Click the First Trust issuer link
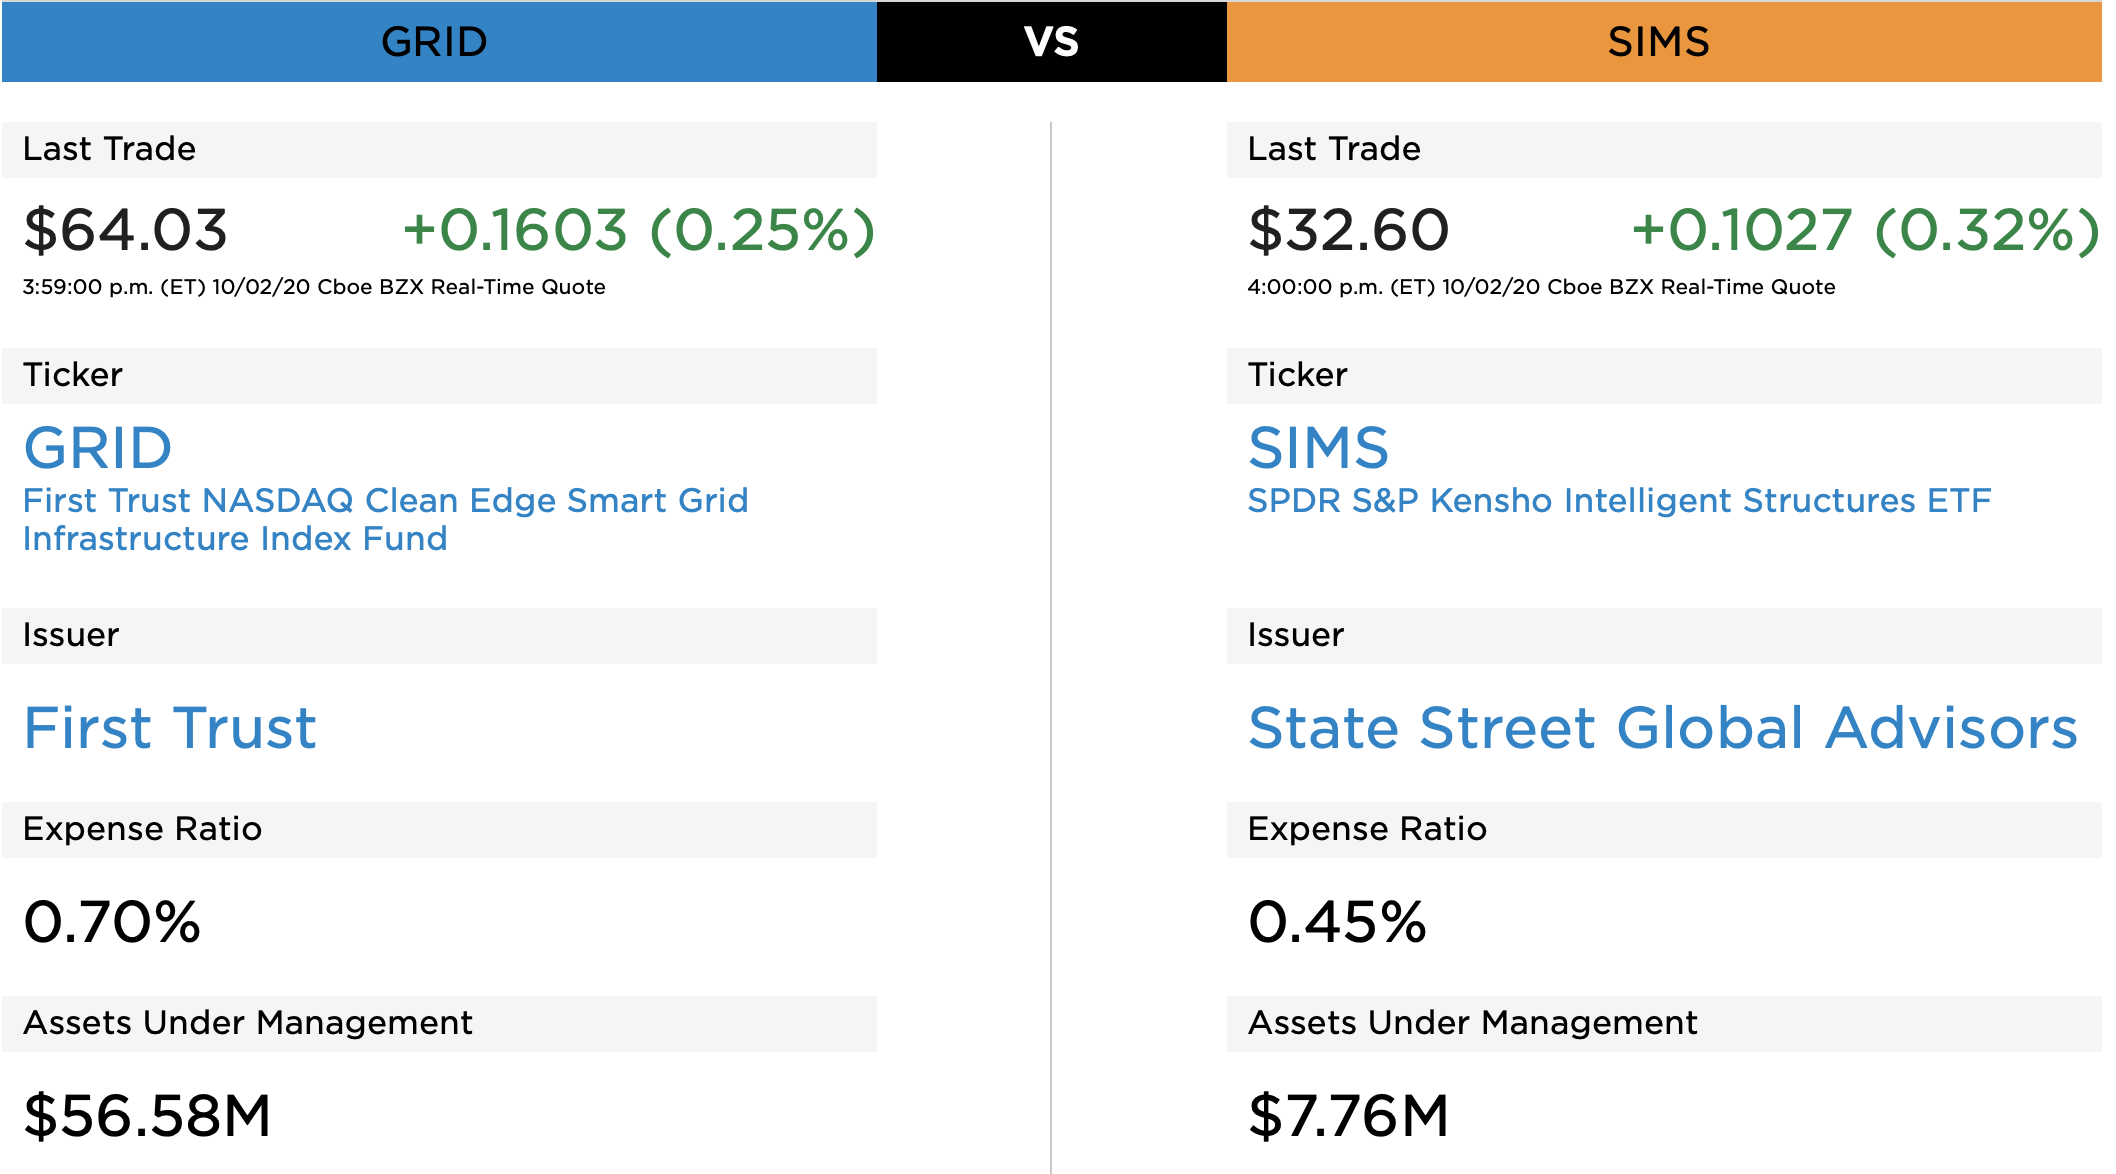Viewport: 2116px width, 1174px height. tap(170, 727)
